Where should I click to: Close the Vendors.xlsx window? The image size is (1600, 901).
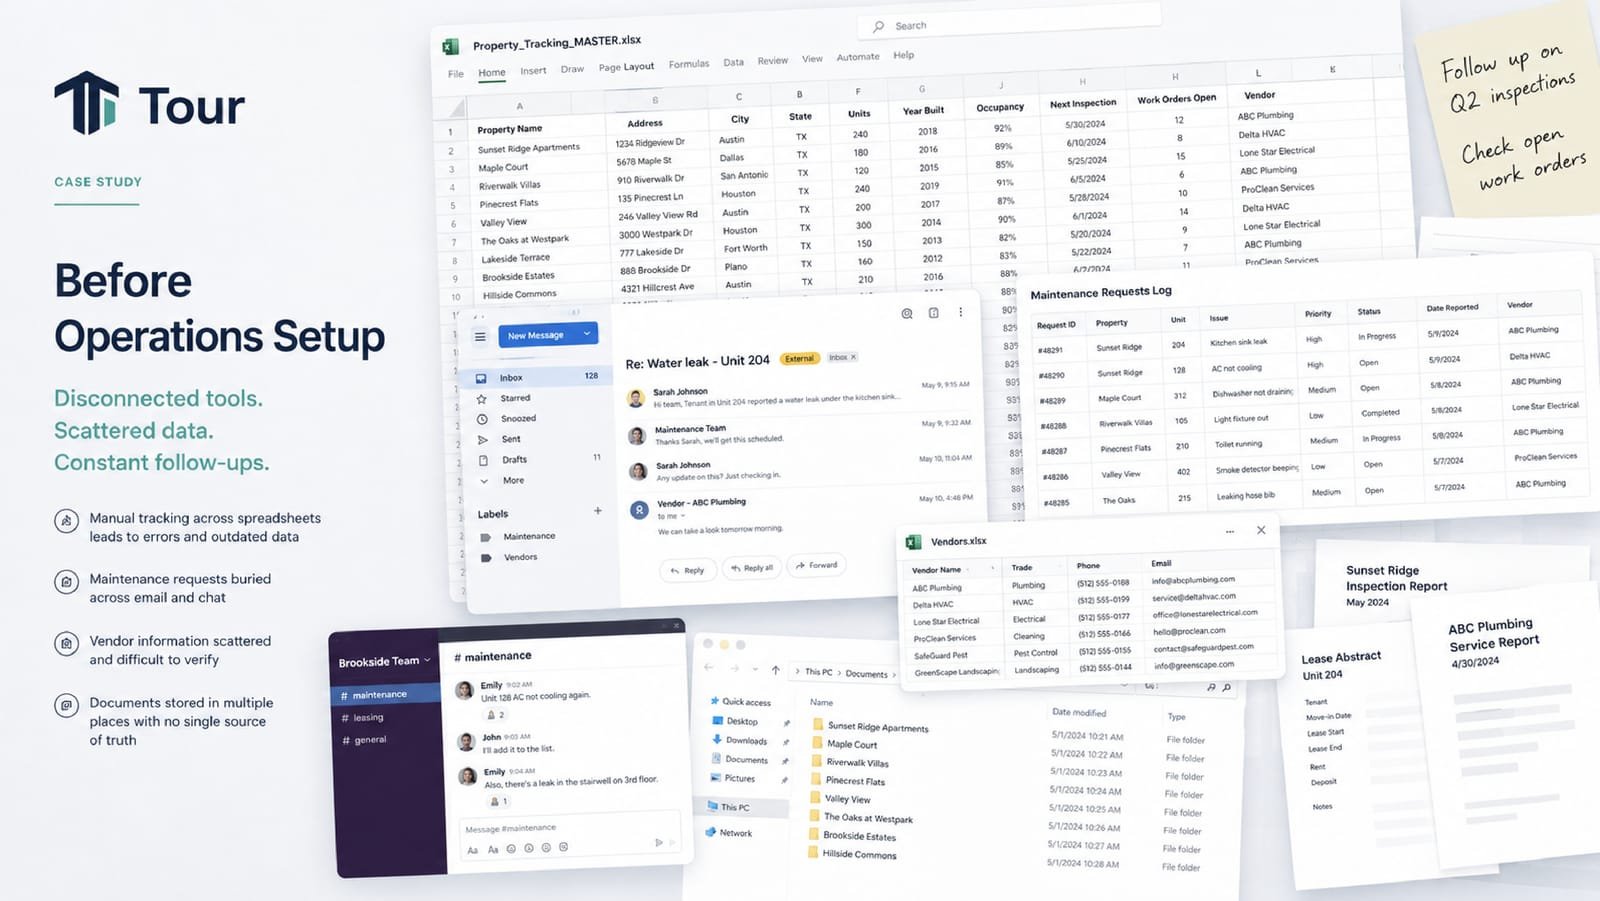coord(1261,530)
